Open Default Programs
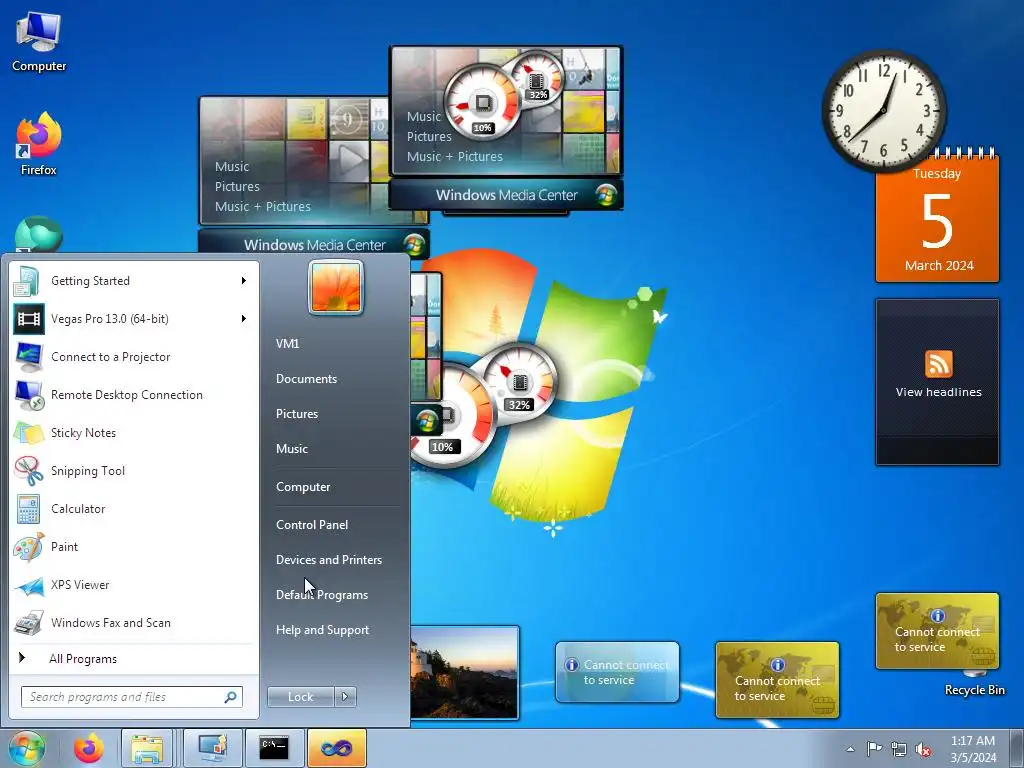Image resolution: width=1024 pixels, height=768 pixels. pos(322,595)
